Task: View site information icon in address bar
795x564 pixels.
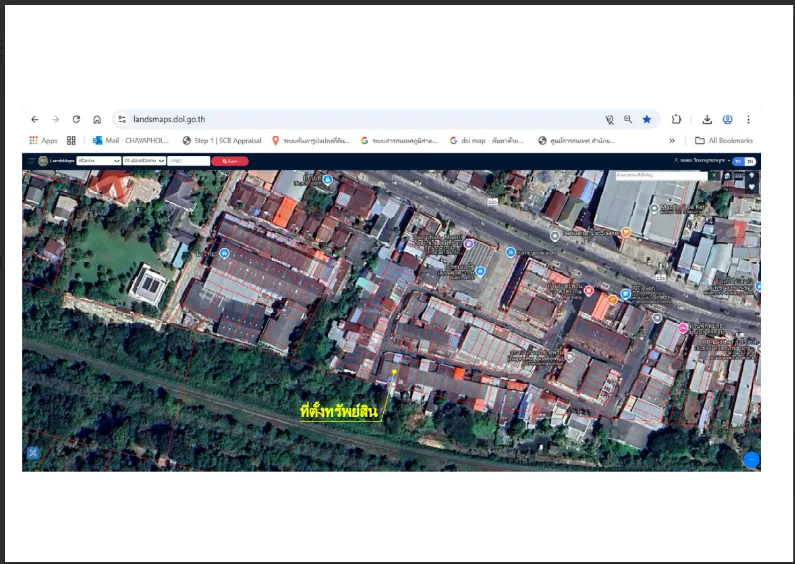Action: coord(122,119)
